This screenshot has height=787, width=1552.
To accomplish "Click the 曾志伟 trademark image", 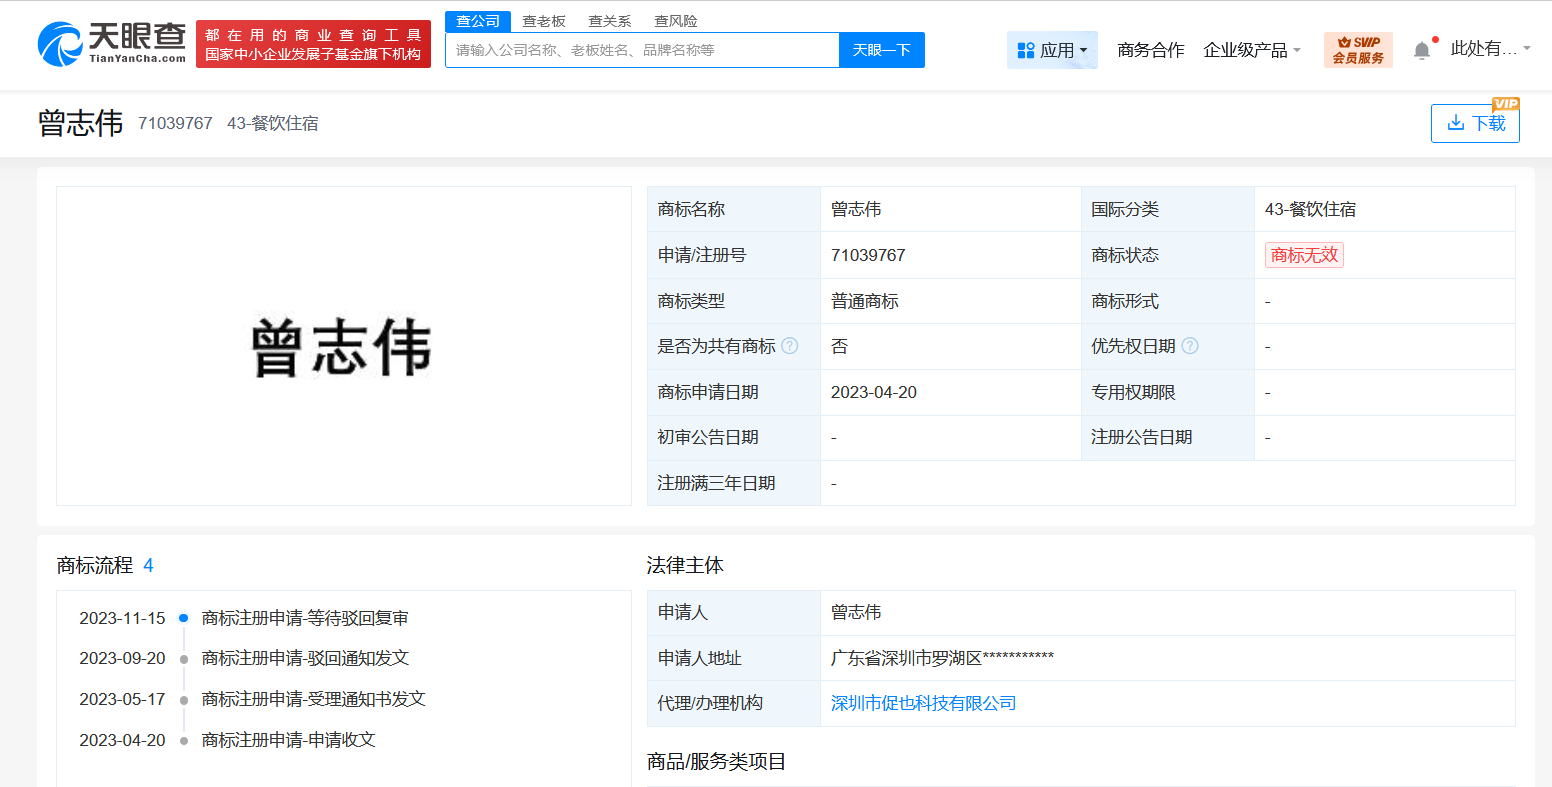I will (x=343, y=347).
